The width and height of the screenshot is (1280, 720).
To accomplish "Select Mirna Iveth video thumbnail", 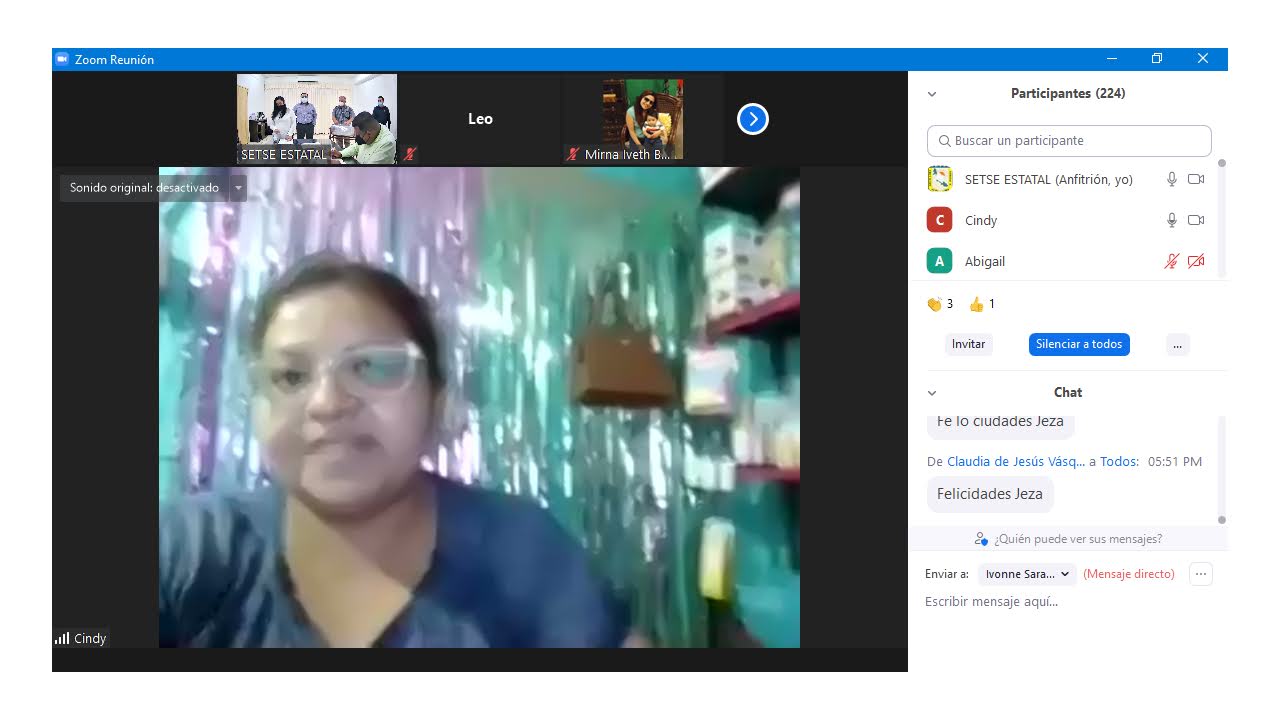I will (x=643, y=119).
